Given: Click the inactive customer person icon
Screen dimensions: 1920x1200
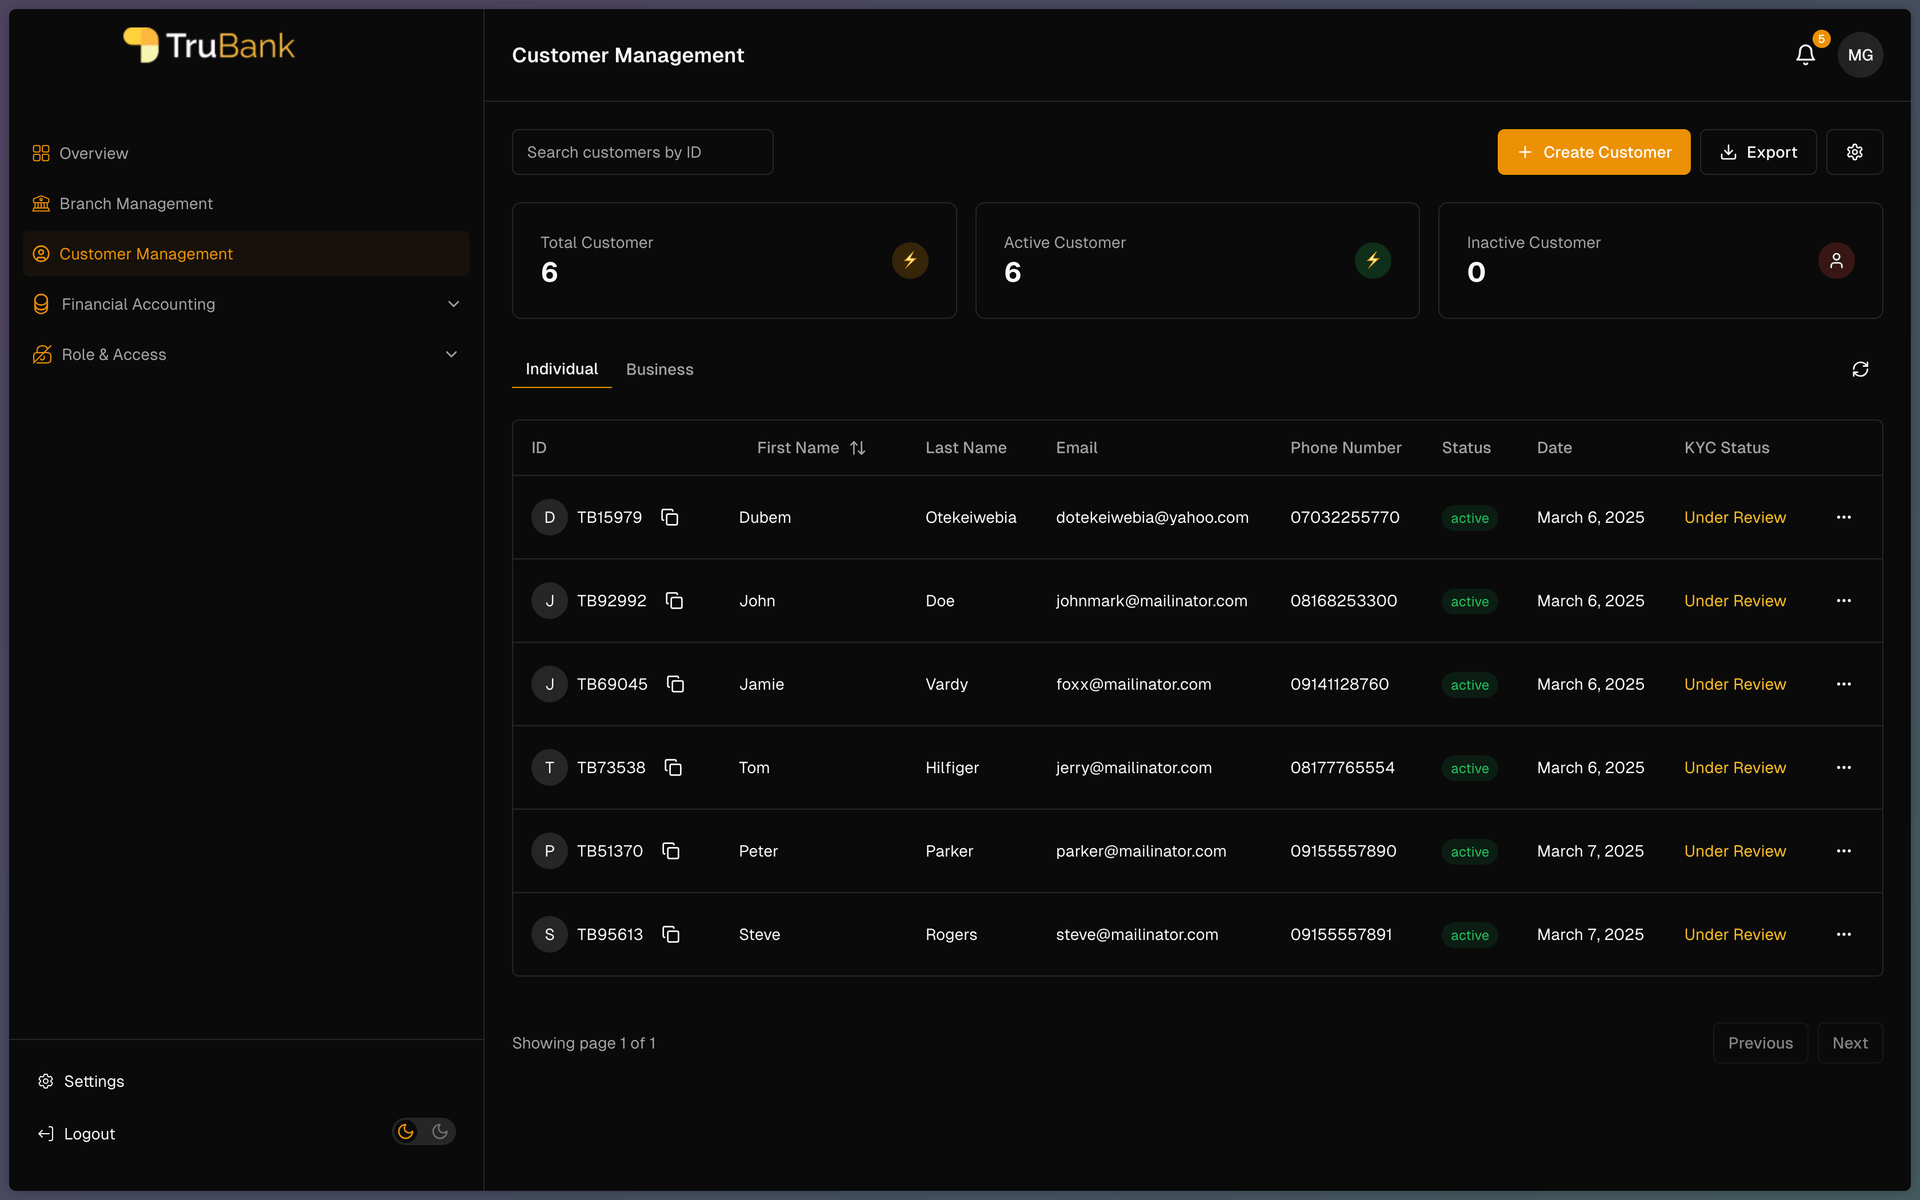Looking at the screenshot, I should point(1835,260).
